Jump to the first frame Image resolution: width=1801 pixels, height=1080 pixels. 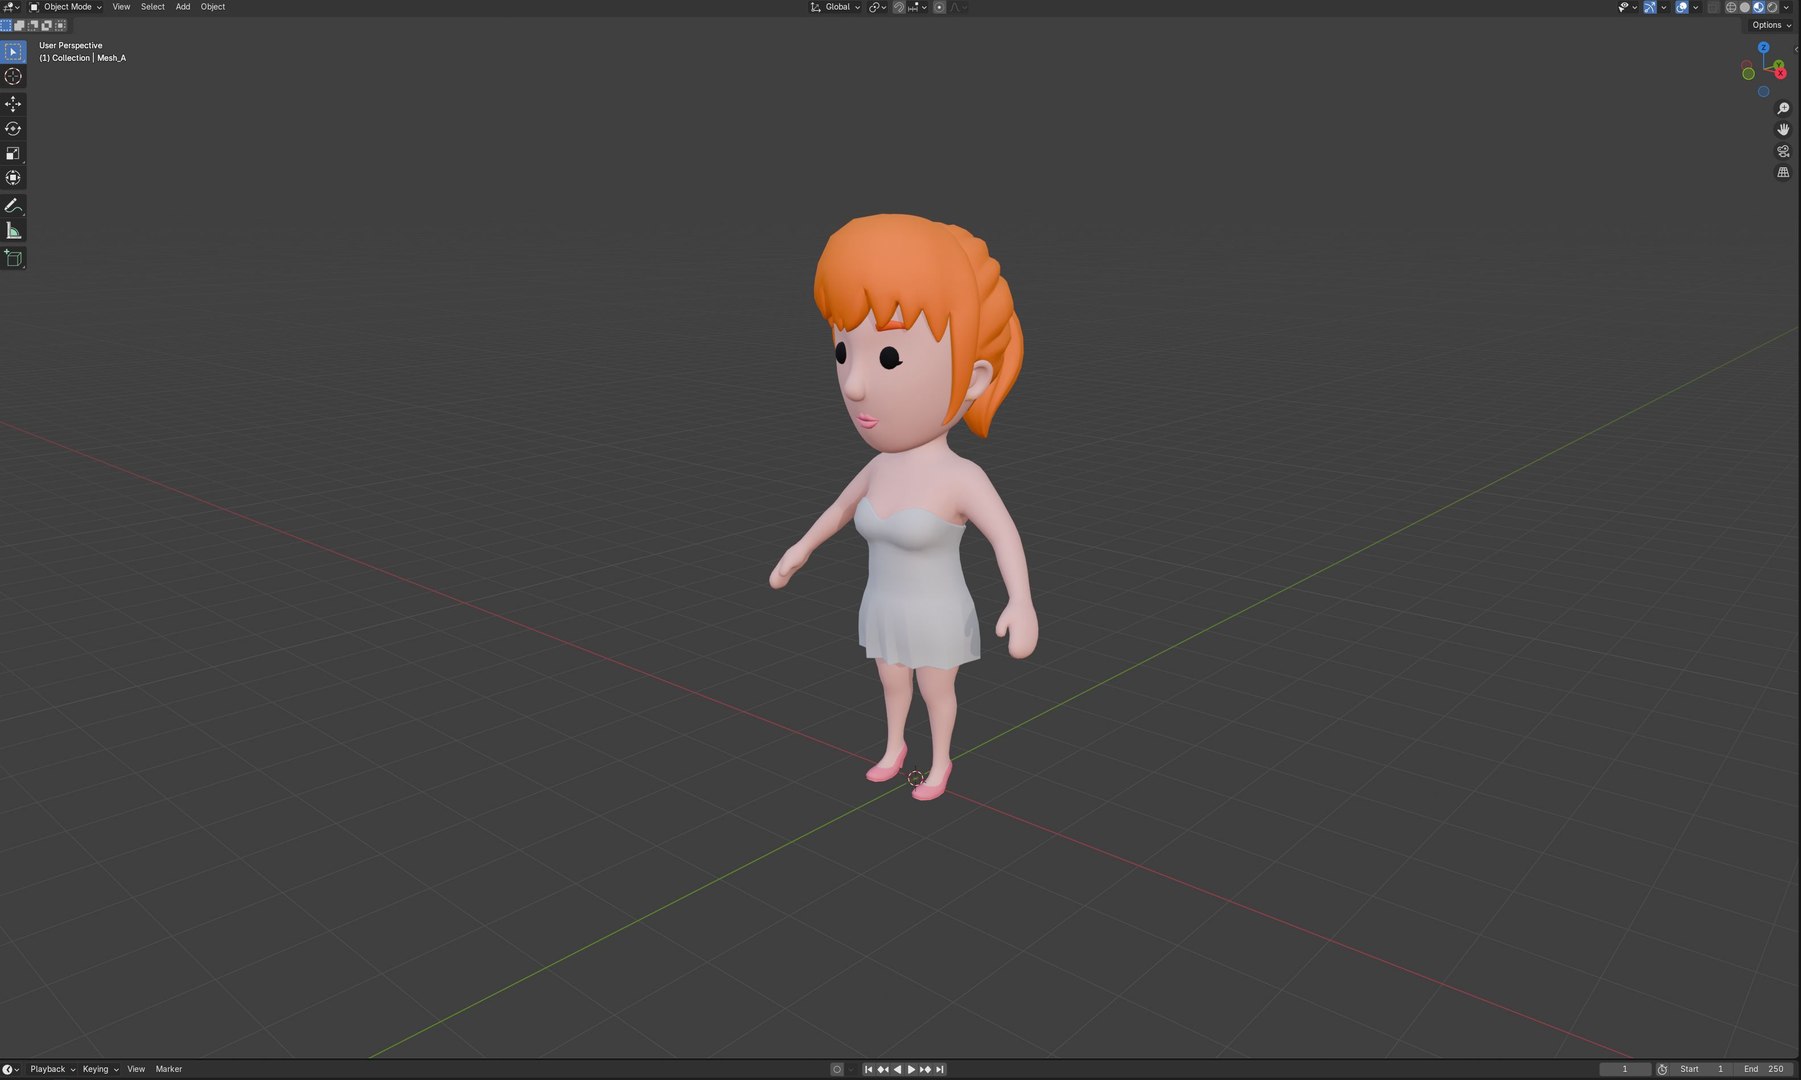click(x=868, y=1069)
